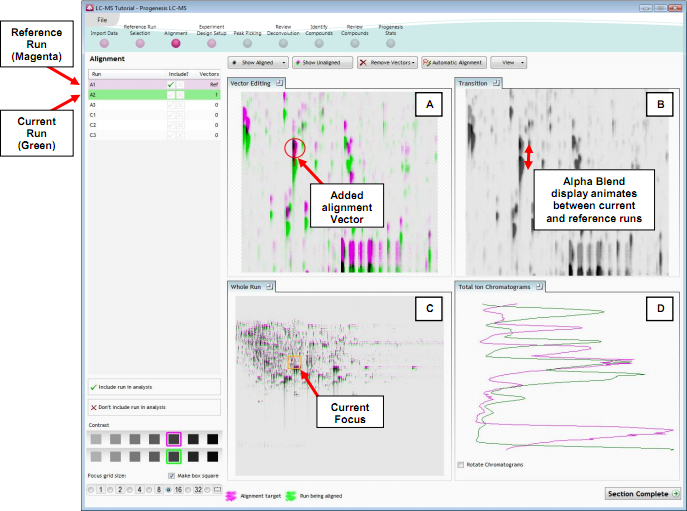Select lightest magenta-row contrast swatch
The height and width of the screenshot is (511, 687).
[96, 439]
